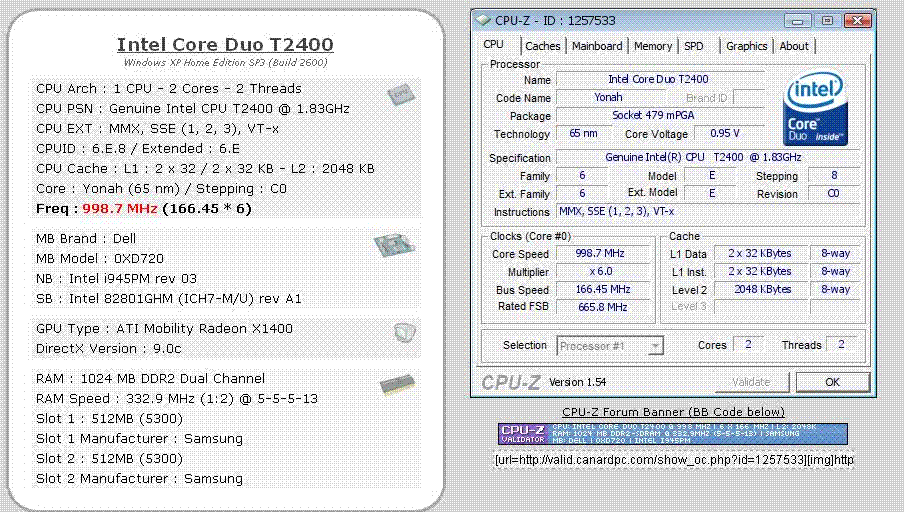Open the Processor #1 selection dropdown
Image resolution: width=907 pixels, height=514 pixels.
(x=610, y=346)
